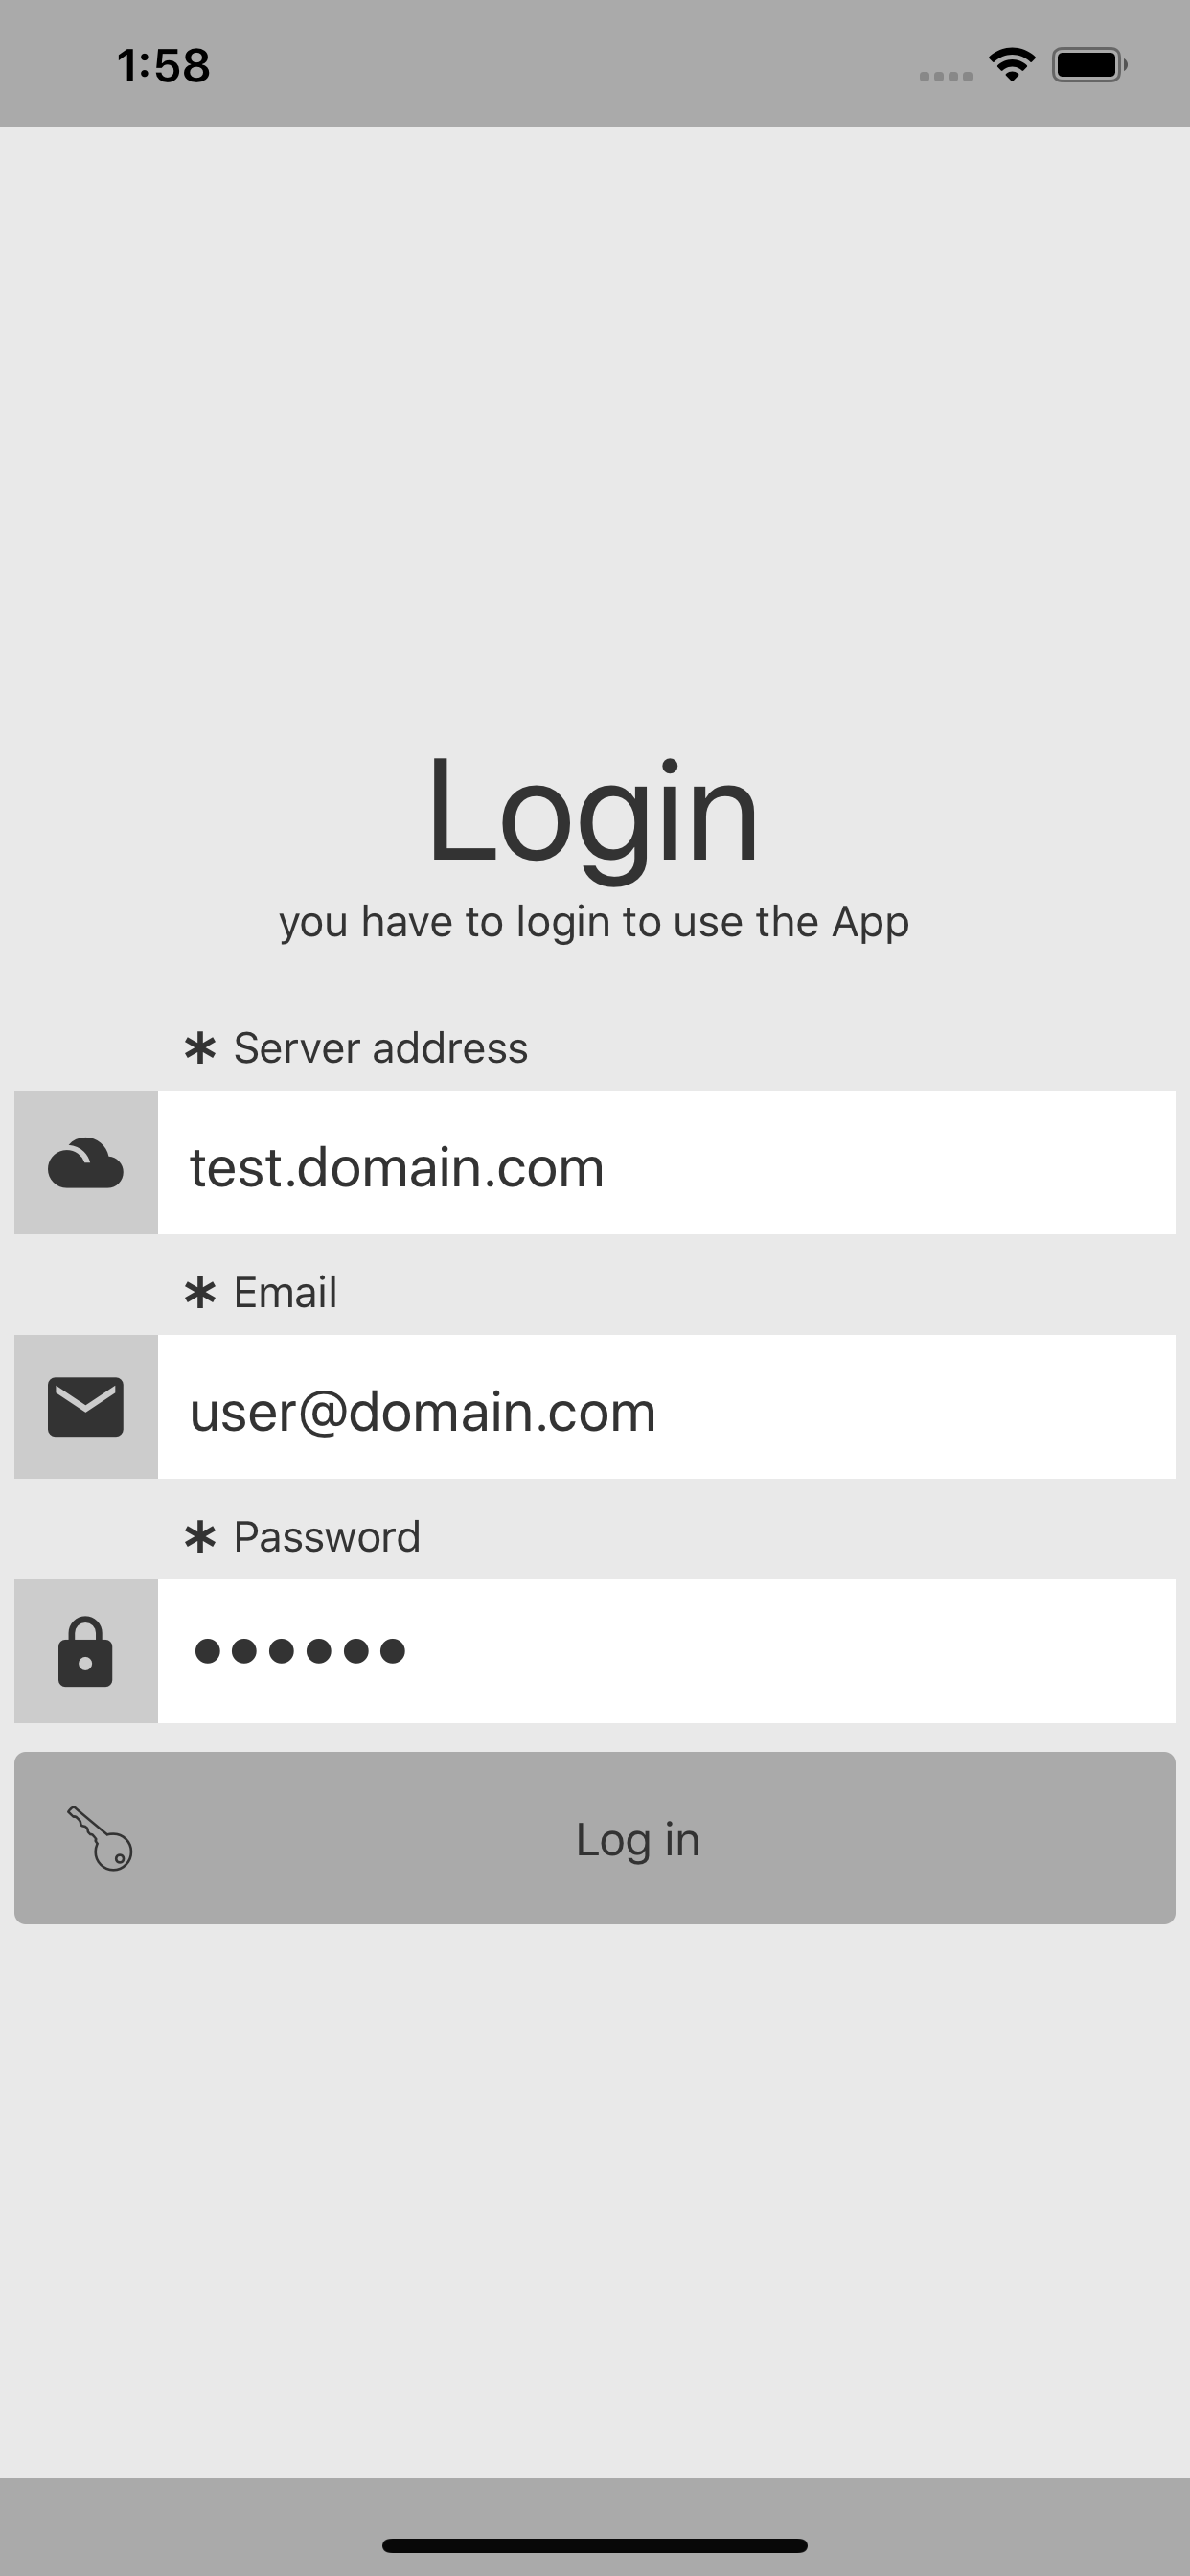1190x2576 pixels.
Task: Tap the key icon on Log in button
Action: pos(100,1838)
